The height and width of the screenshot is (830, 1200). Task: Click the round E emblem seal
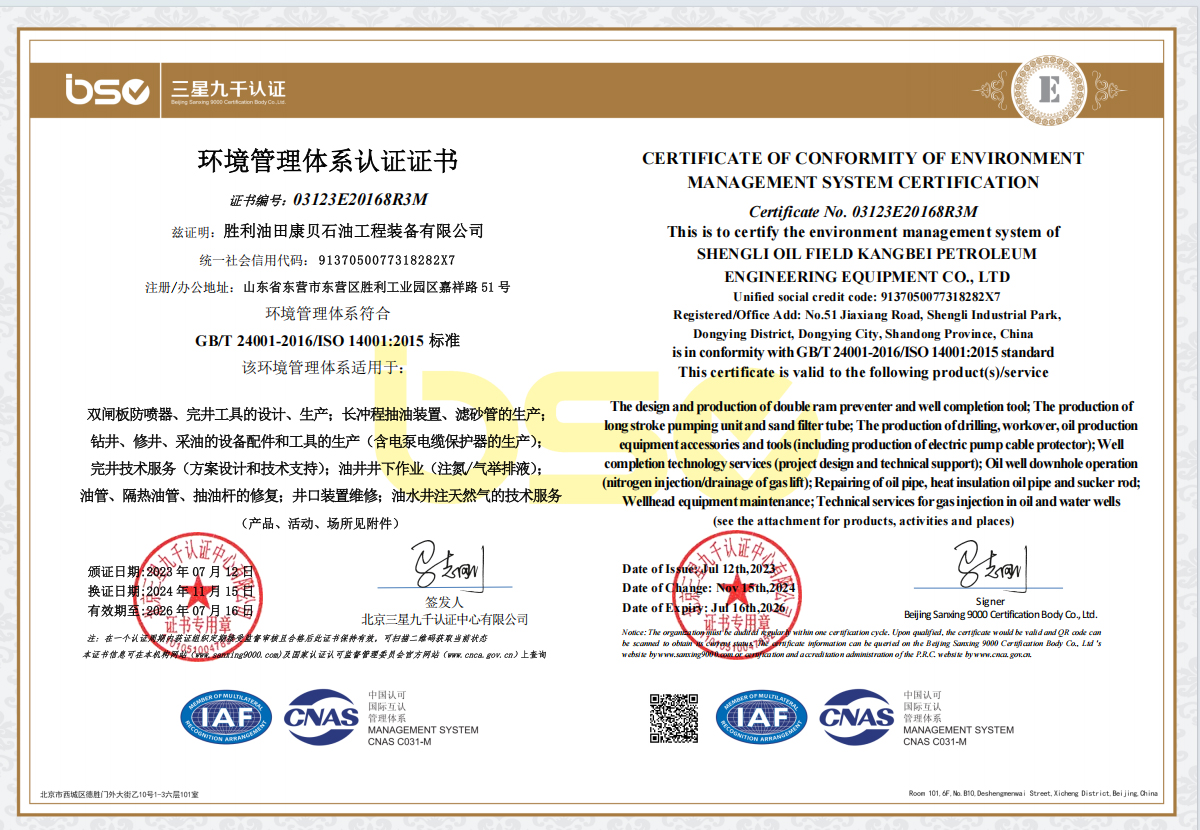1049,91
